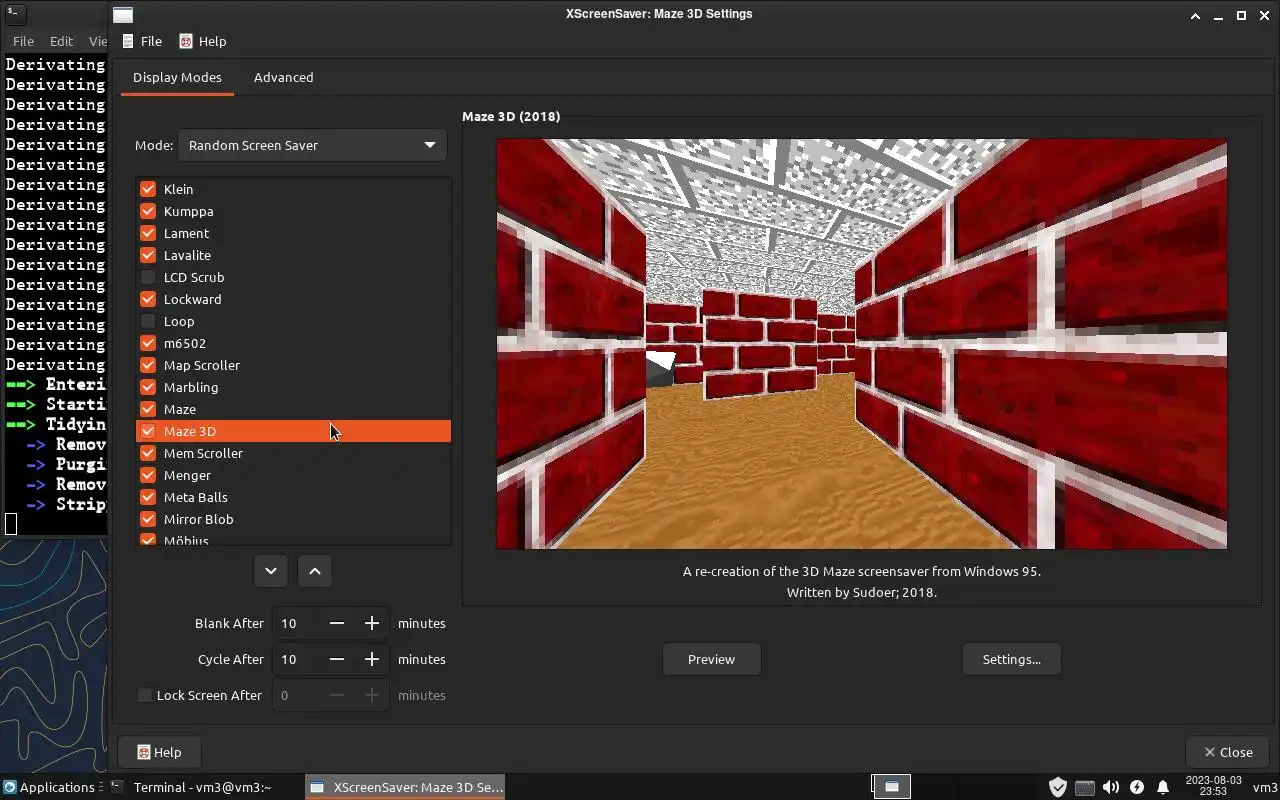
Task: Open the security shield tray icon
Action: [1057, 787]
